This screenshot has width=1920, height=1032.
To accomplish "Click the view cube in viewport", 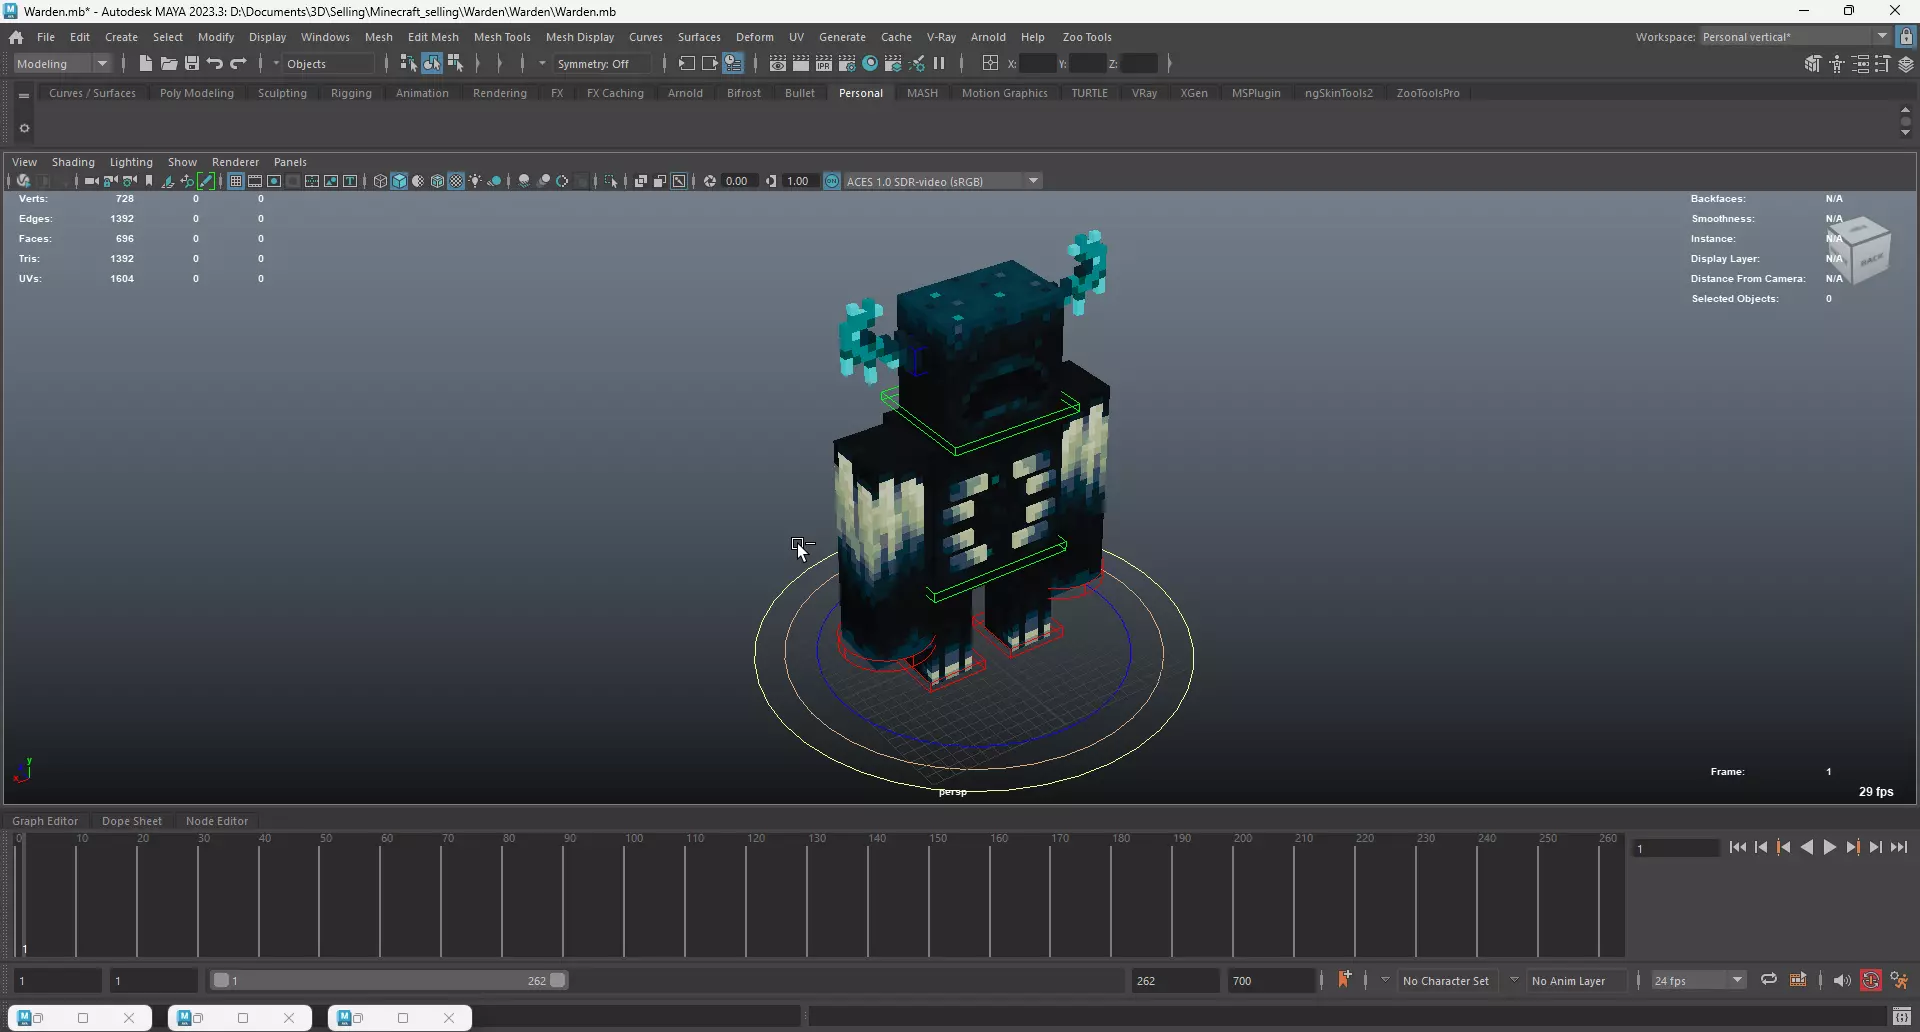I will point(1860,250).
